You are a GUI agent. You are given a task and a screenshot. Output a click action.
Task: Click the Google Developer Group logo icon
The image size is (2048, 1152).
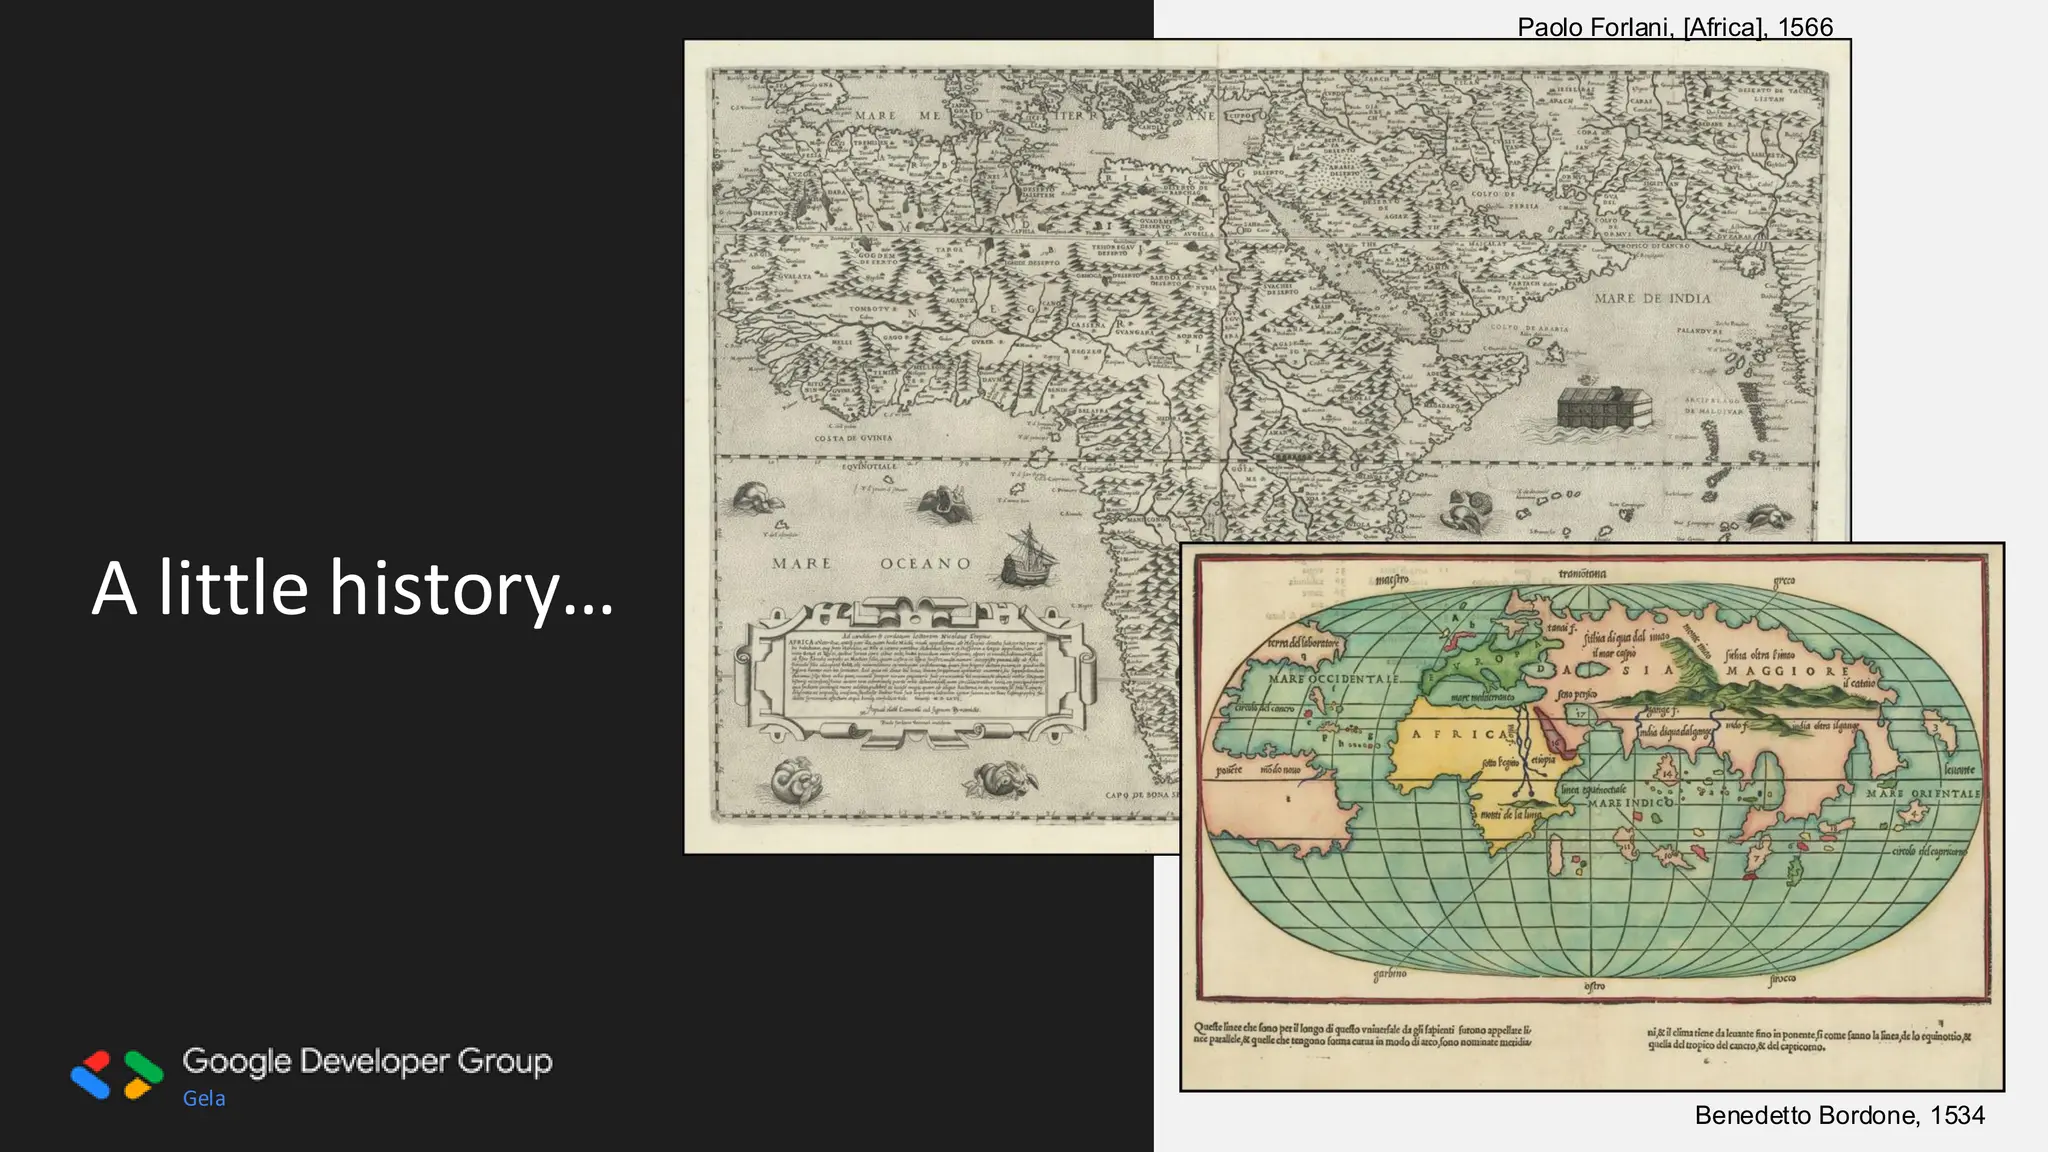pyautogui.click(x=117, y=1075)
